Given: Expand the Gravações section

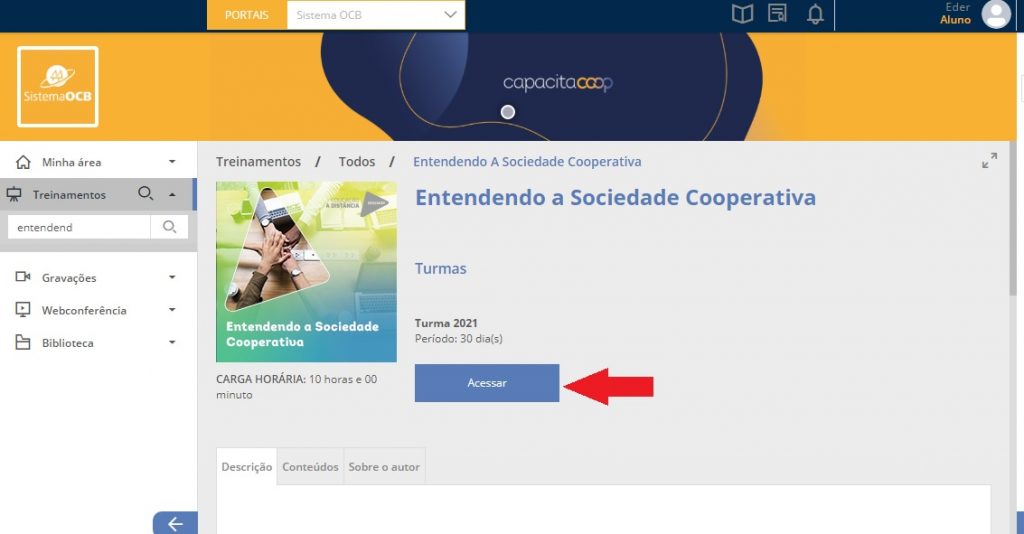Looking at the screenshot, I should pos(97,277).
